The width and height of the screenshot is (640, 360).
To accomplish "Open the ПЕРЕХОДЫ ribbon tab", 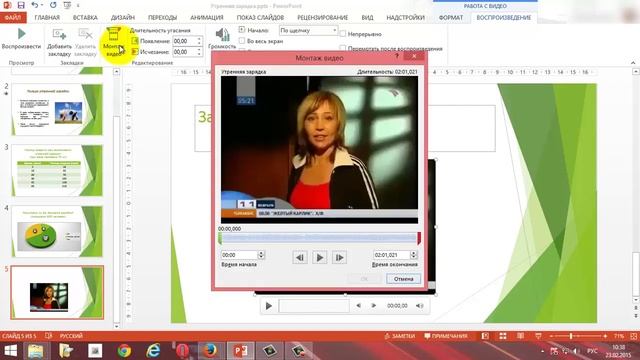I will pyautogui.click(x=162, y=18).
